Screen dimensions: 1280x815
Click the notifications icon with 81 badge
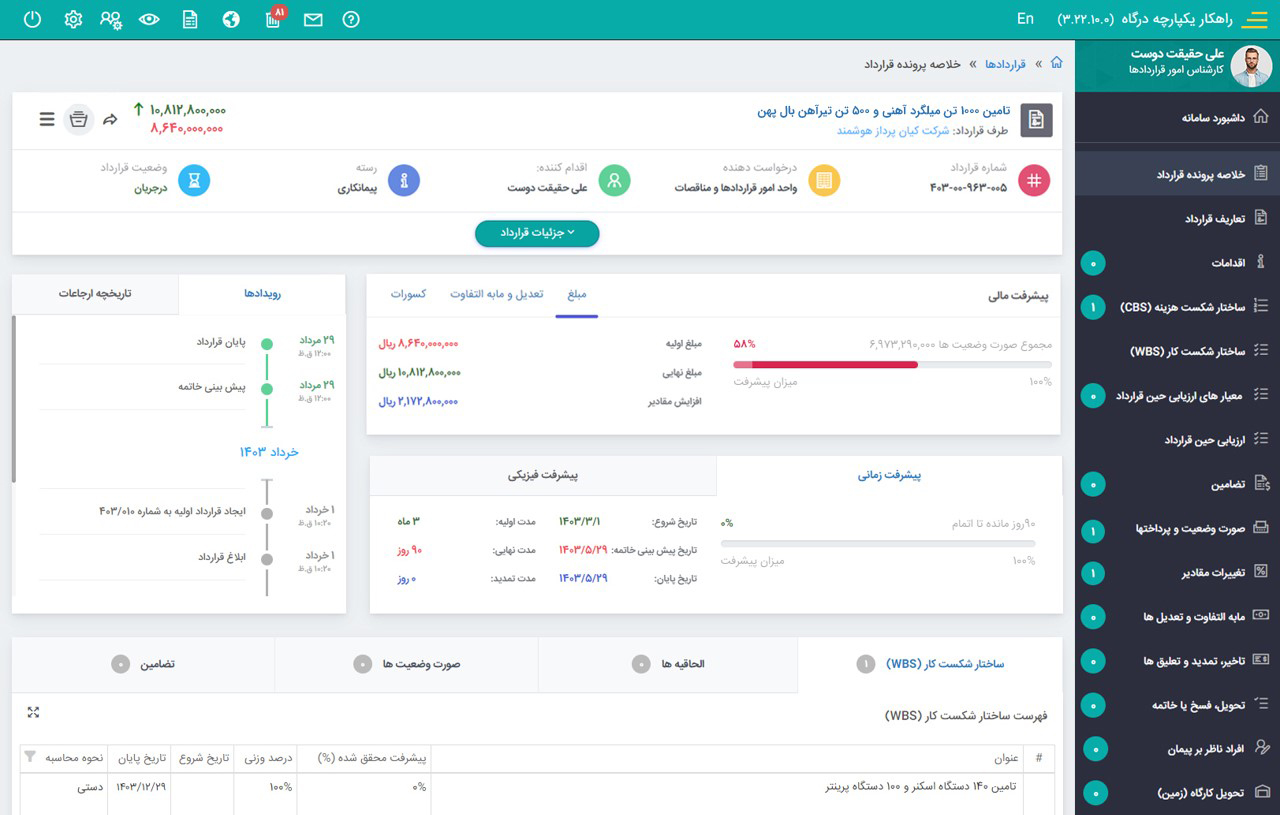(x=273, y=19)
